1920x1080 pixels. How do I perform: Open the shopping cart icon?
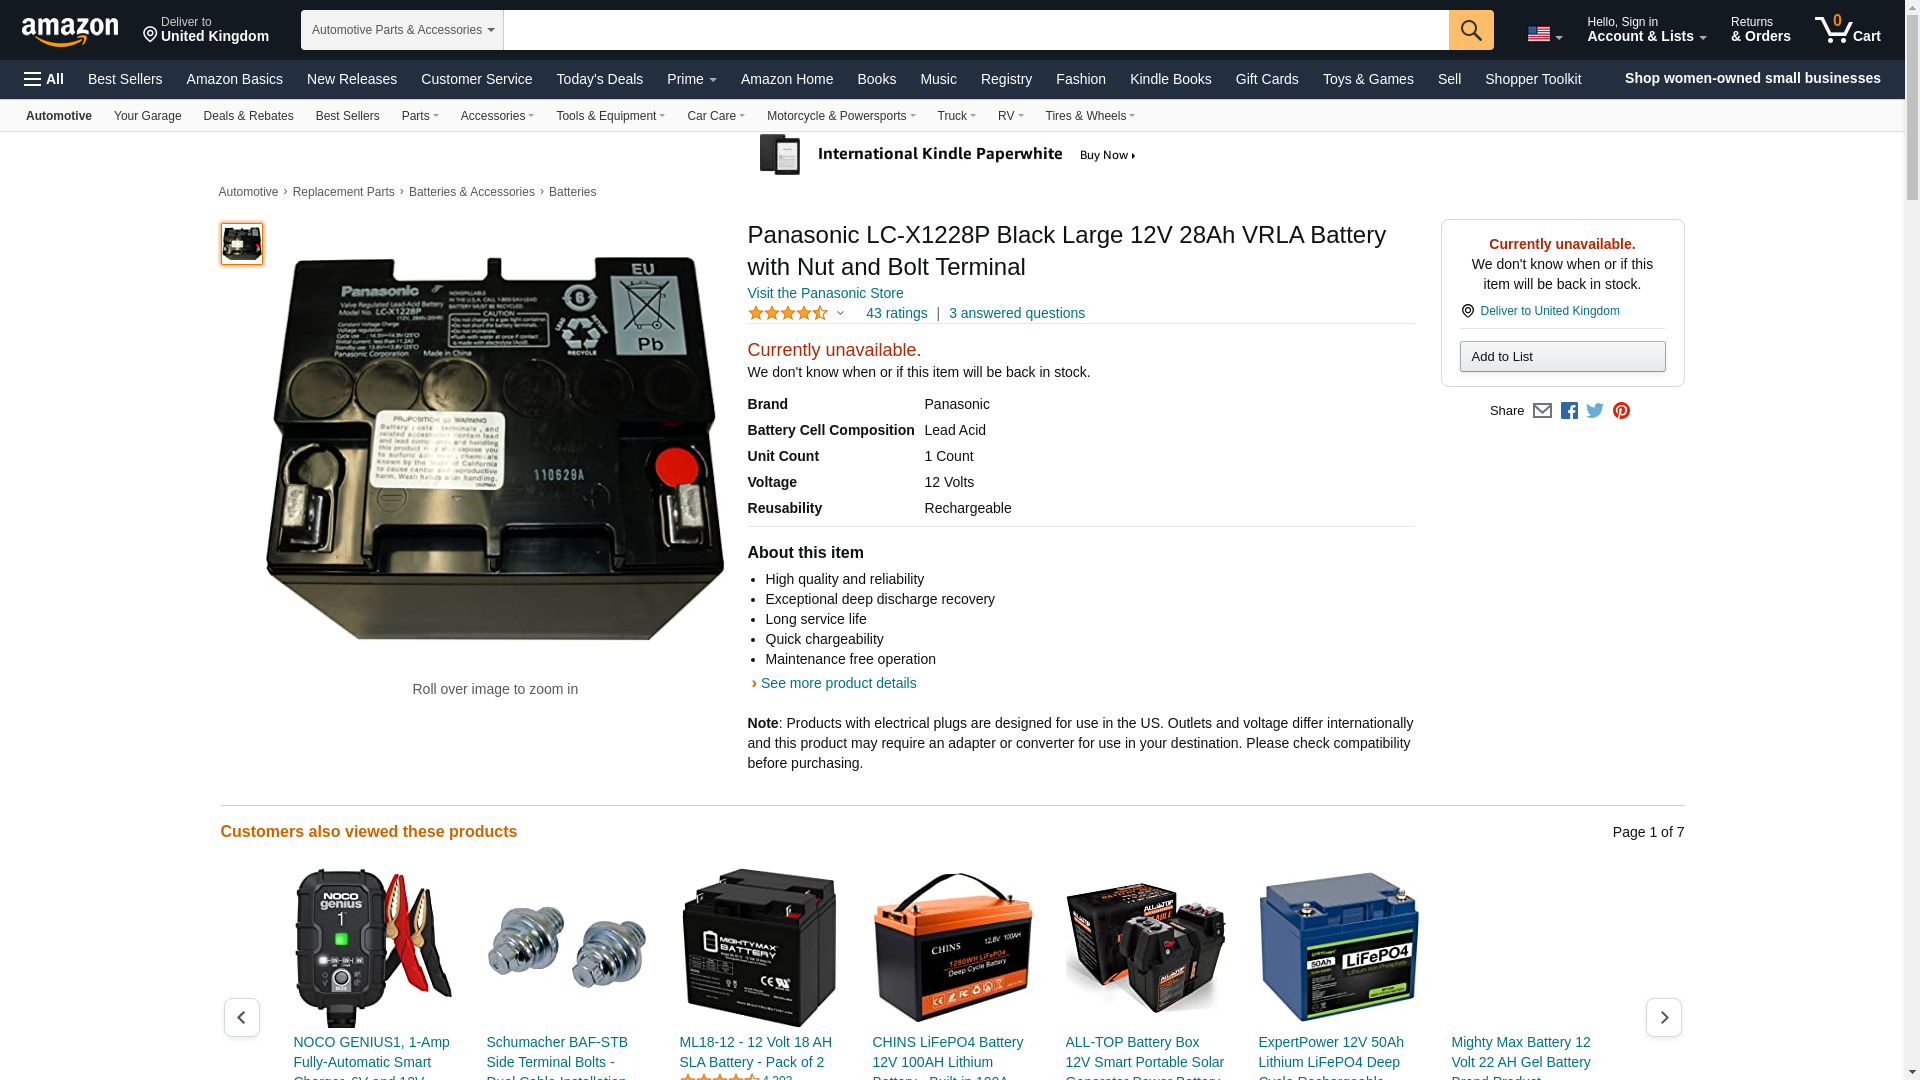tap(1848, 29)
